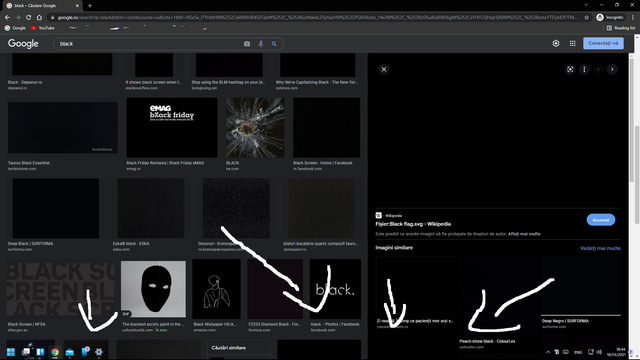Open the 'black.' Photos Facebook thumbnail
The height and width of the screenshot is (360, 640).
pyautogui.click(x=335, y=289)
